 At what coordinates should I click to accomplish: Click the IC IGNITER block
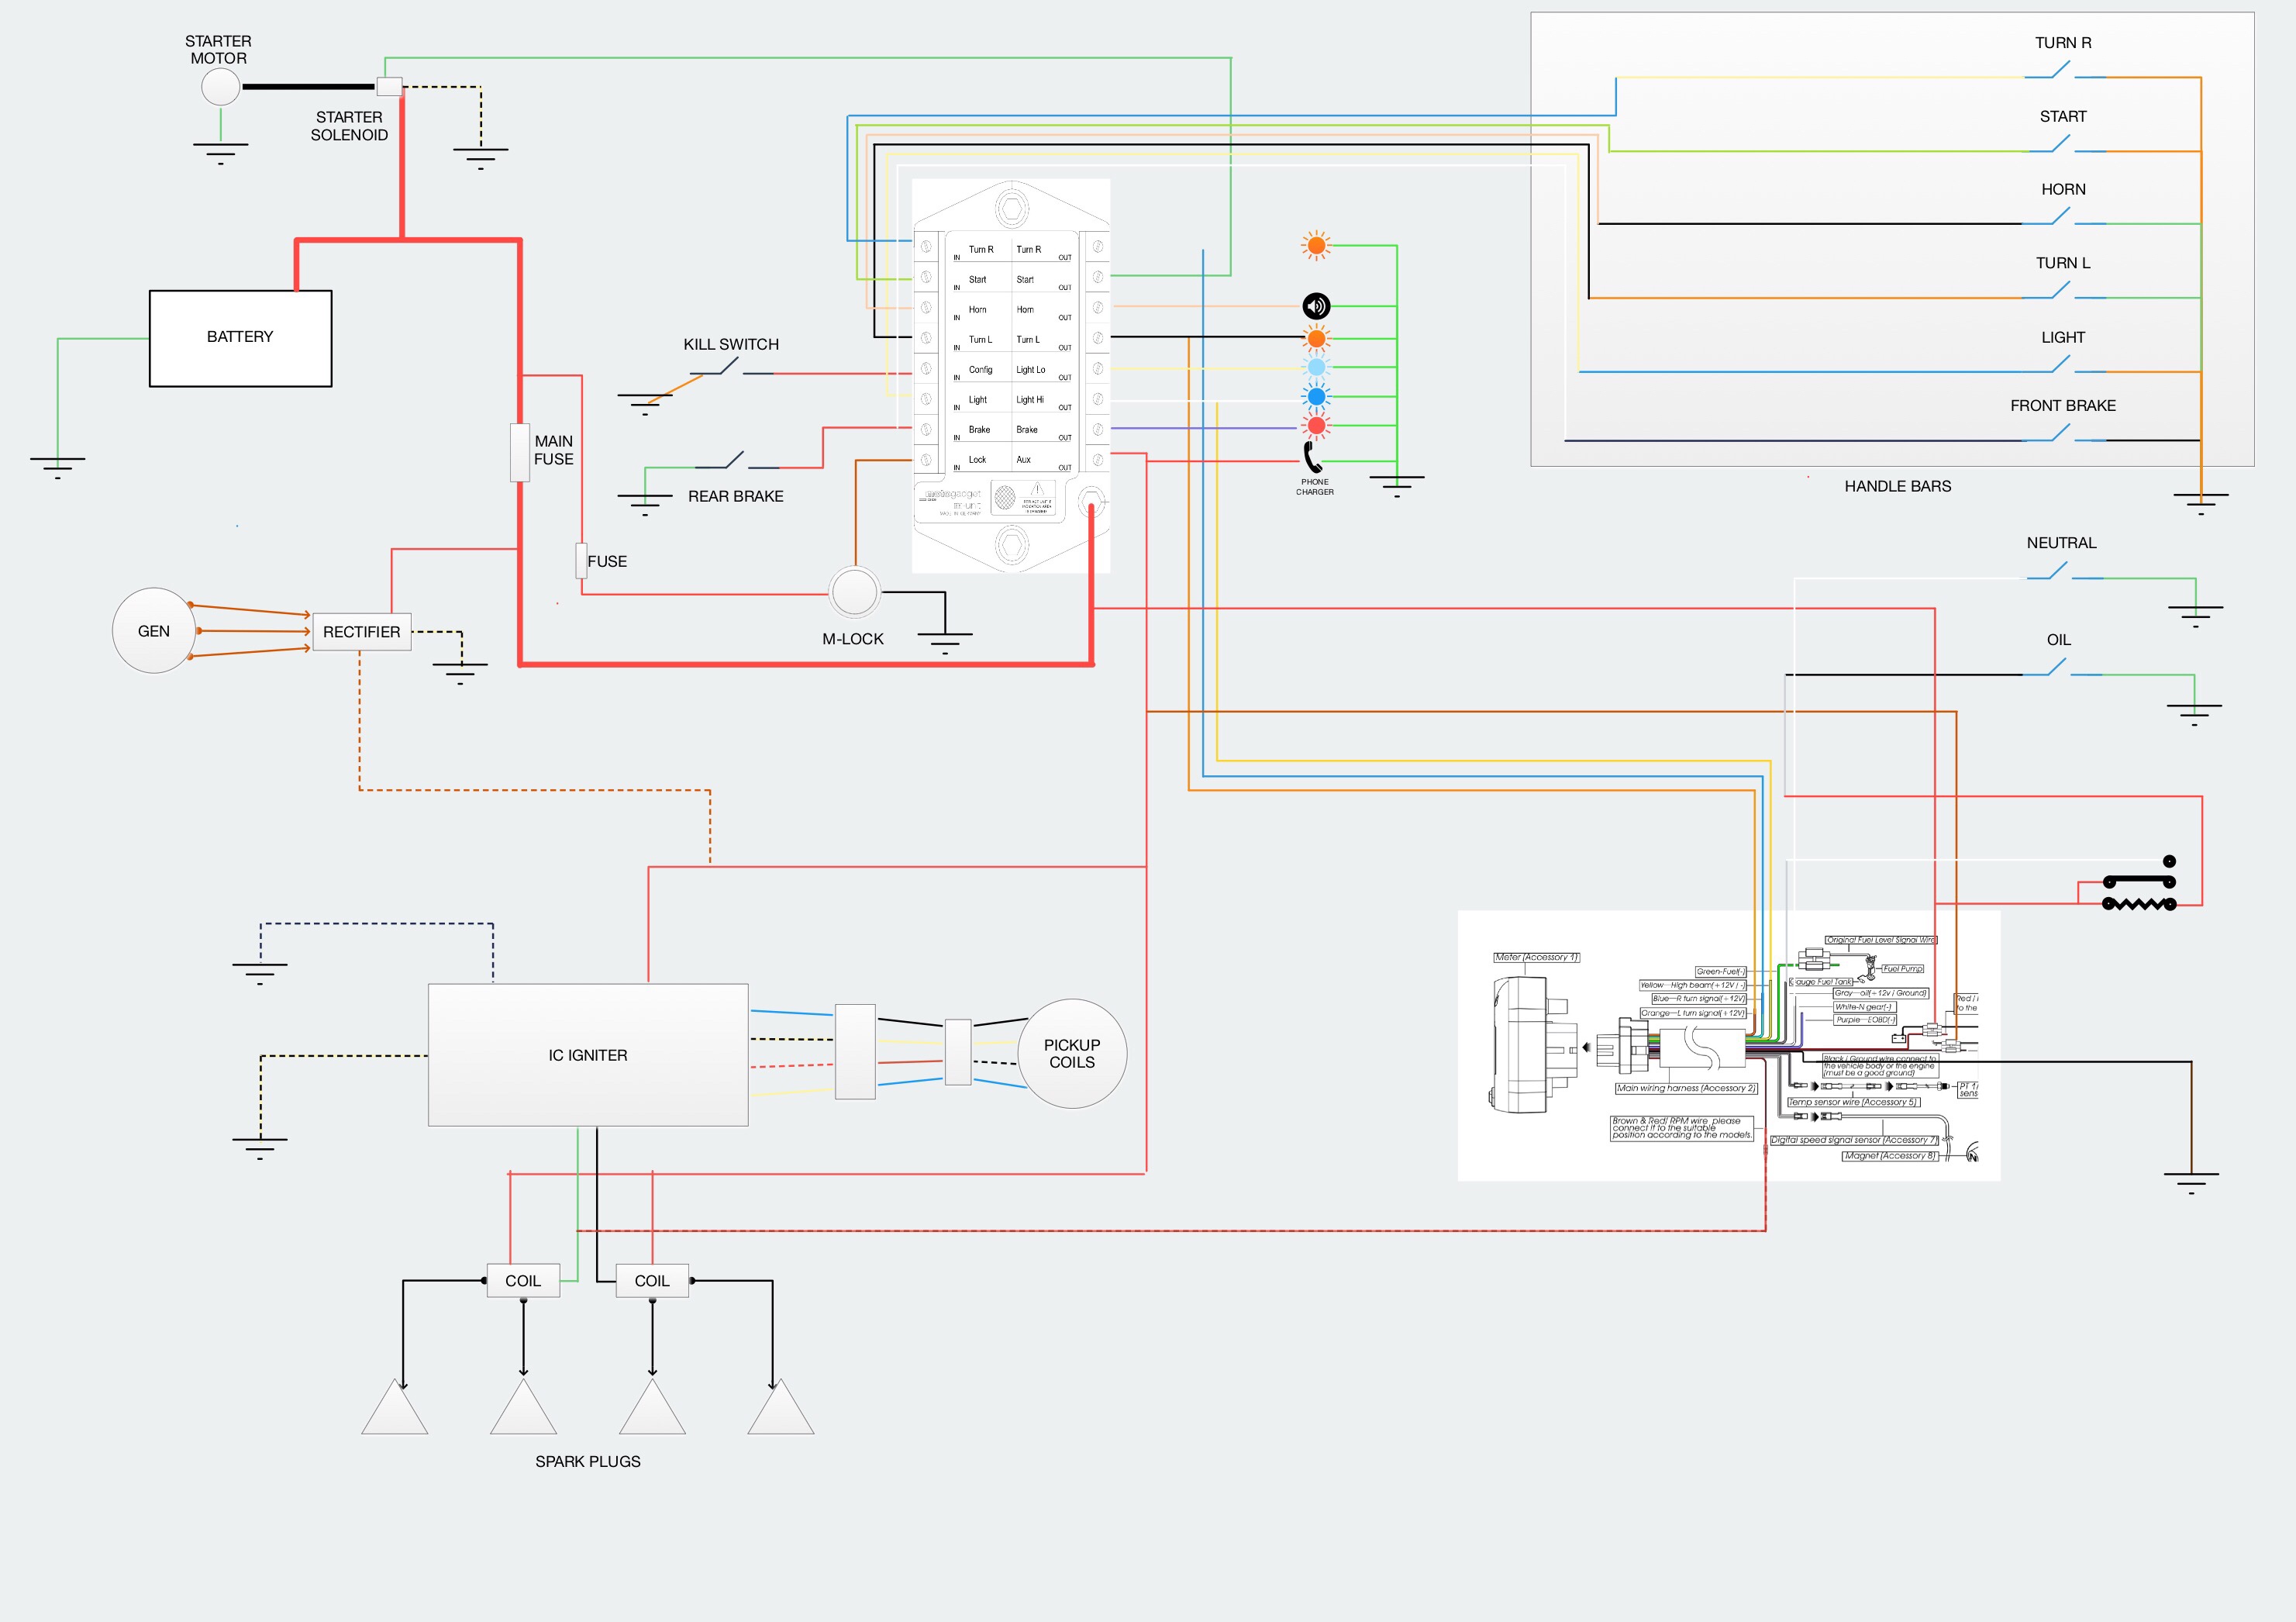point(588,1055)
